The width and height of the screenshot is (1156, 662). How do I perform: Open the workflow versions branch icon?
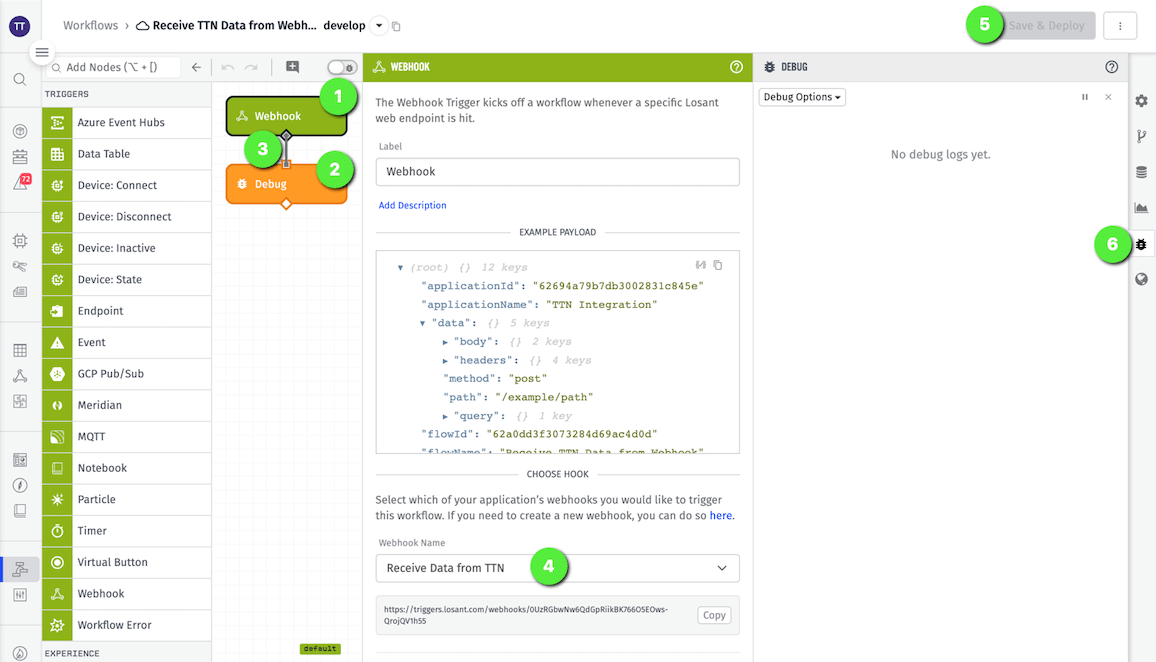point(1141,137)
